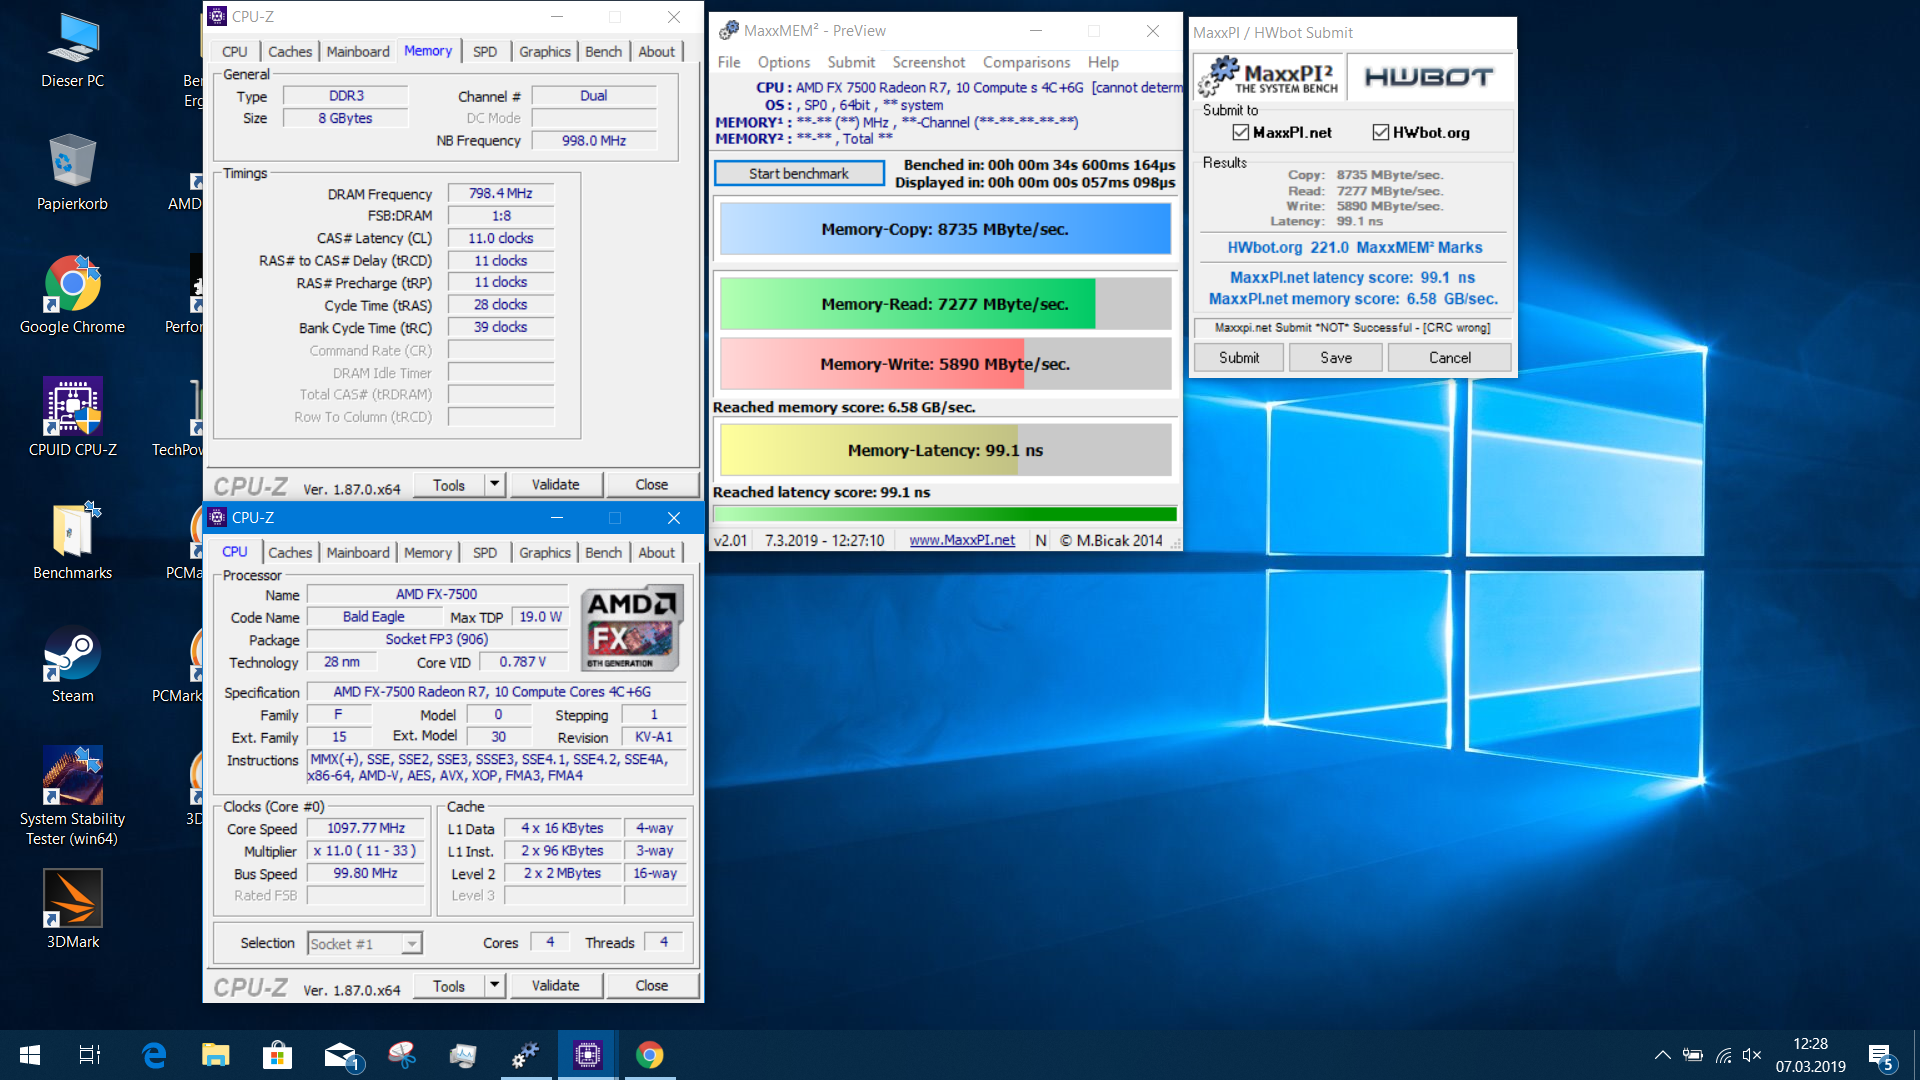Open the www.MaxxPI.net link
Viewport: 1920px width, 1080px height.
click(962, 540)
